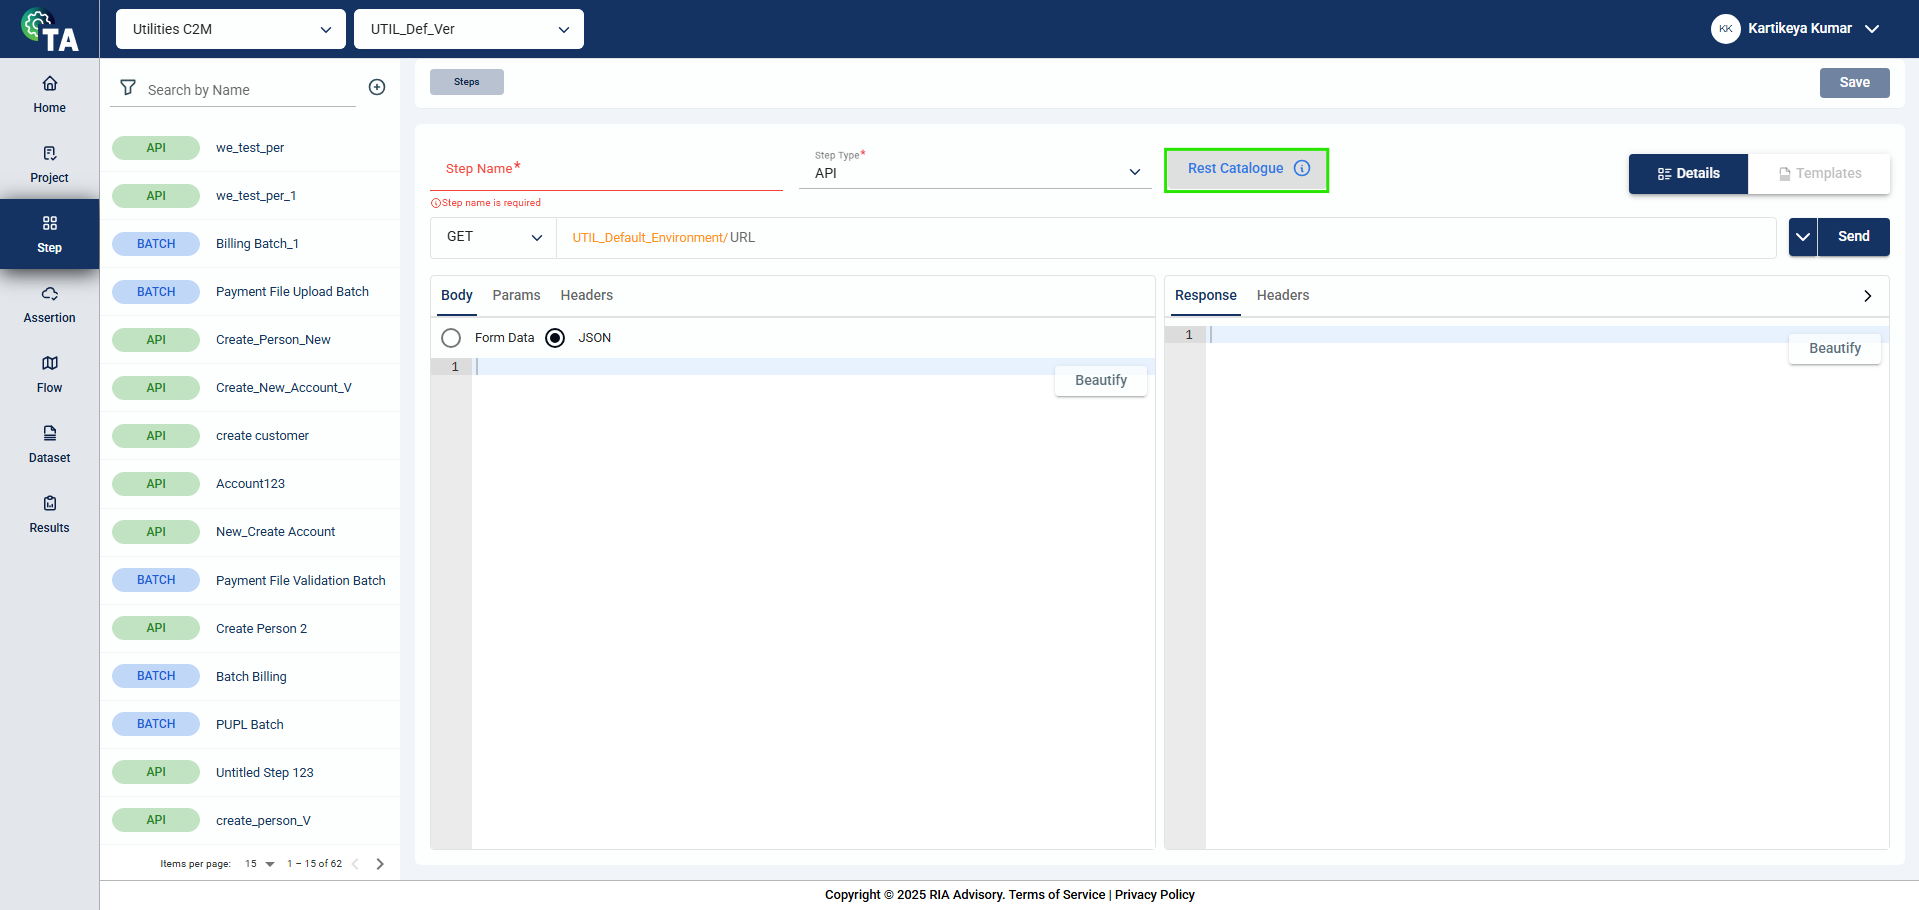This screenshot has width=1919, height=910.
Task: Switch to the Params tab
Action: point(516,295)
